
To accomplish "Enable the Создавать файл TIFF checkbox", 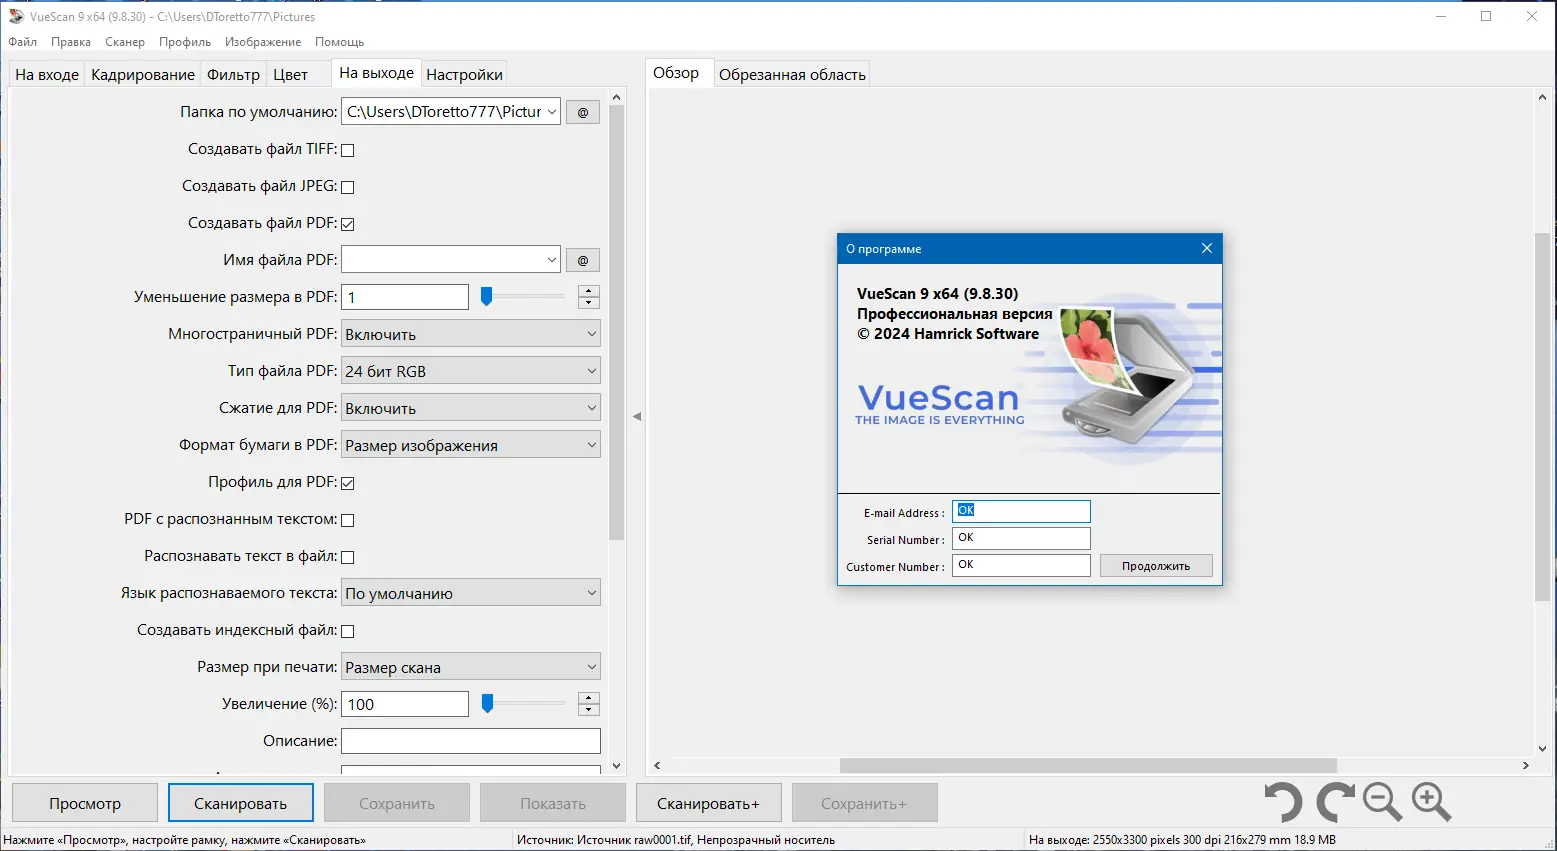I will click(x=347, y=149).
